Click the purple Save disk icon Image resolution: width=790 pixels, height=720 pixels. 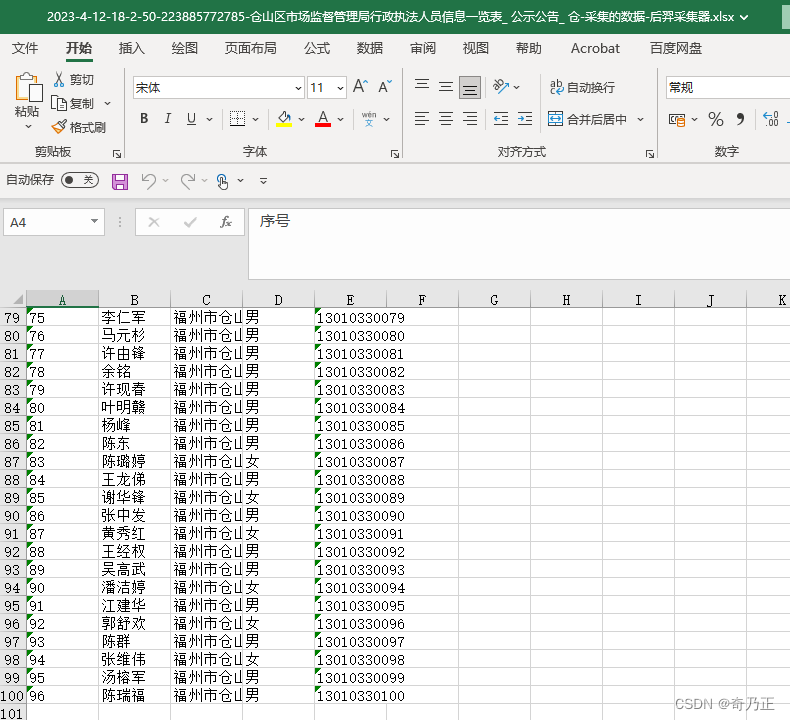120,181
